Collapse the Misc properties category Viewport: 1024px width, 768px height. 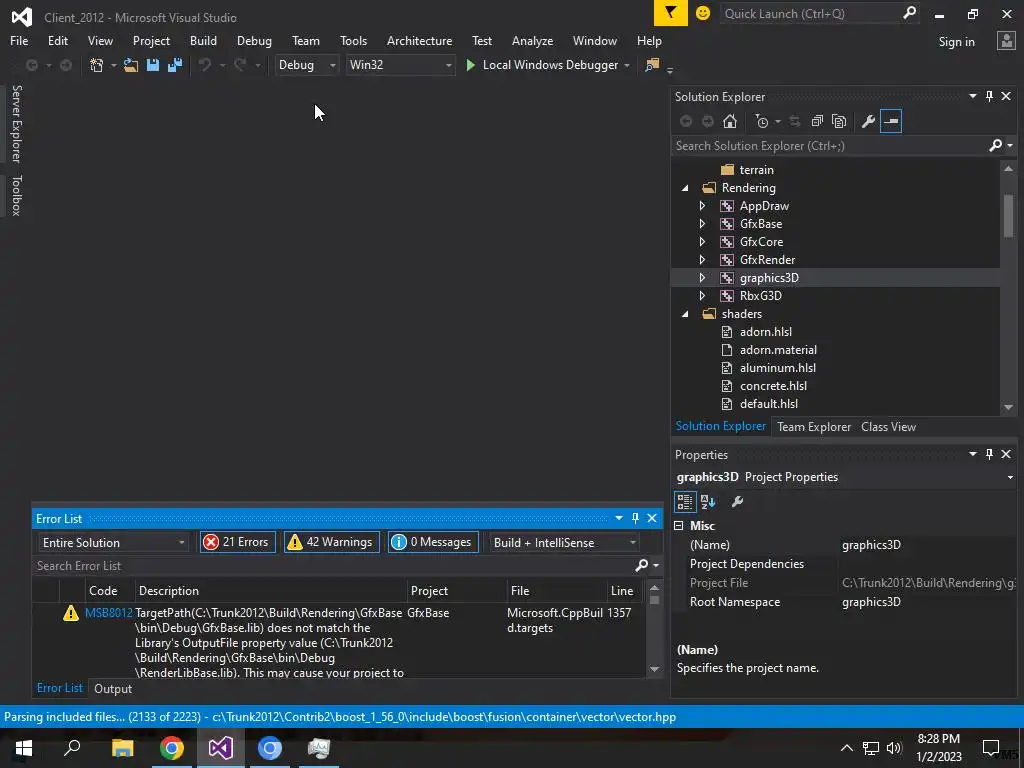[679, 526]
